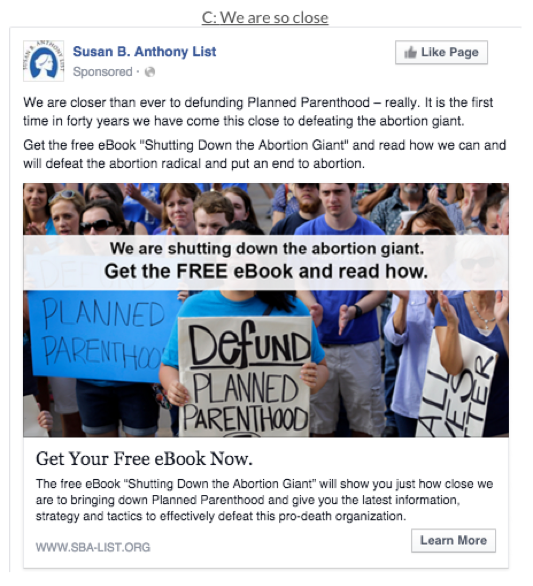Click the Susan B. Anthony List profile logo
The image size is (533, 586).
pyautogui.click(x=43, y=61)
